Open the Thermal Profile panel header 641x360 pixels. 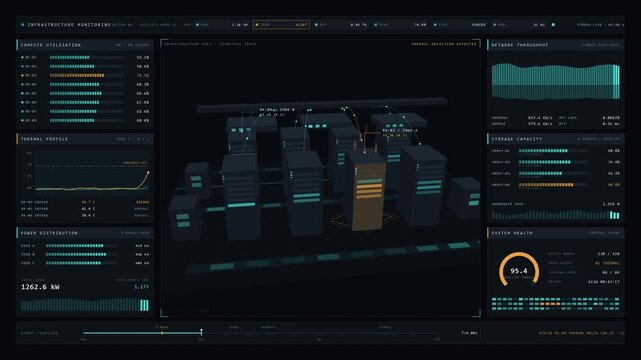tap(85, 139)
